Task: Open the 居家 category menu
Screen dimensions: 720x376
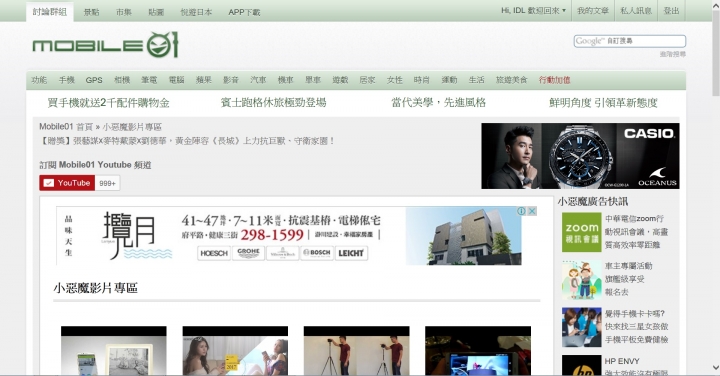Action: tap(367, 80)
